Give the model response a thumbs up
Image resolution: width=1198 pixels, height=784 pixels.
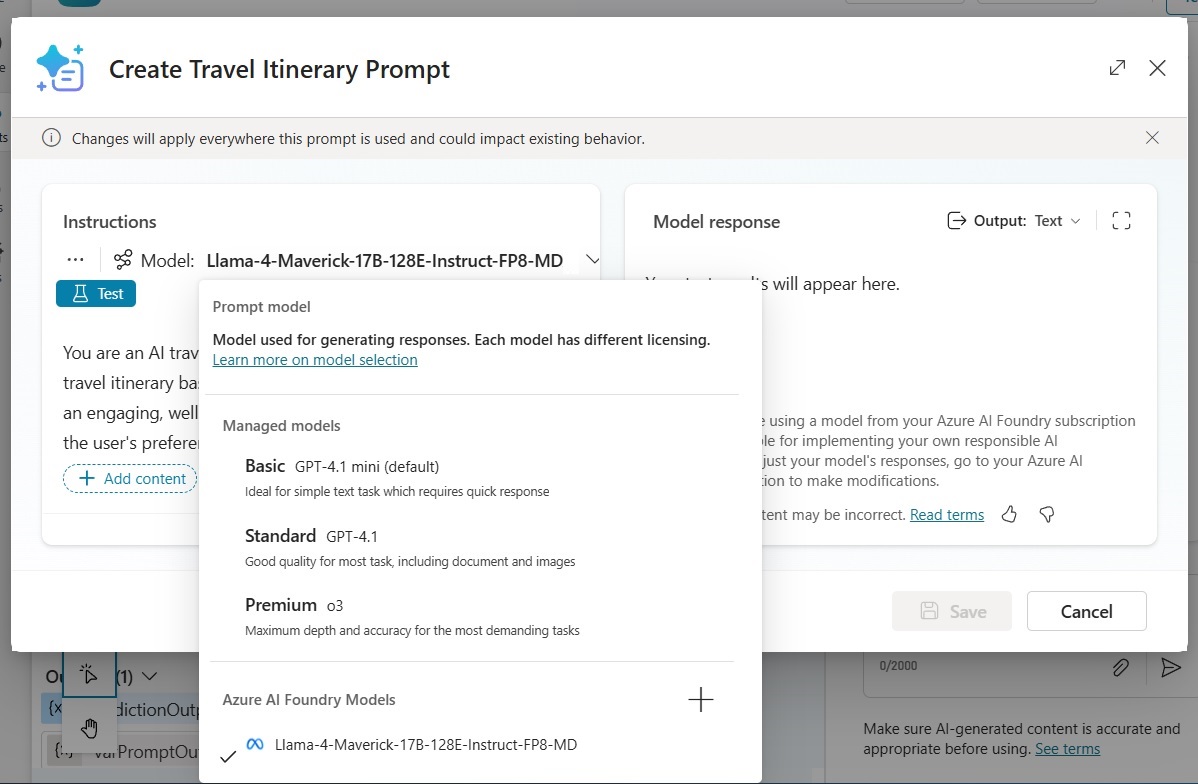tap(1009, 513)
